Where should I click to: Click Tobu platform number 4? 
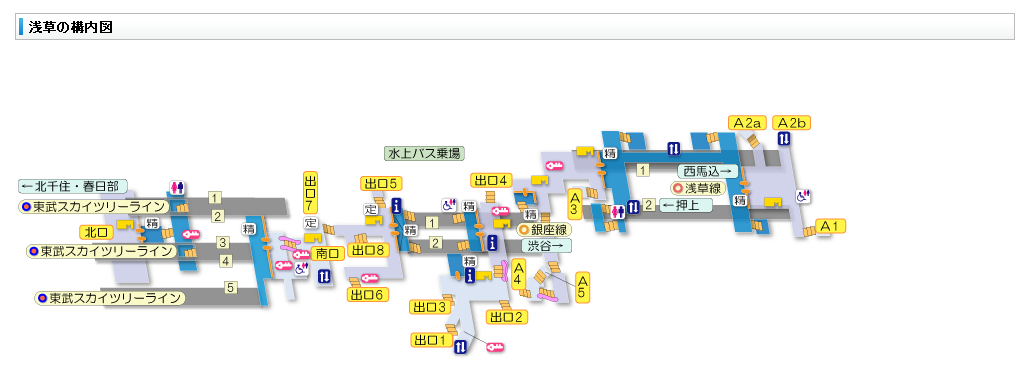226,261
